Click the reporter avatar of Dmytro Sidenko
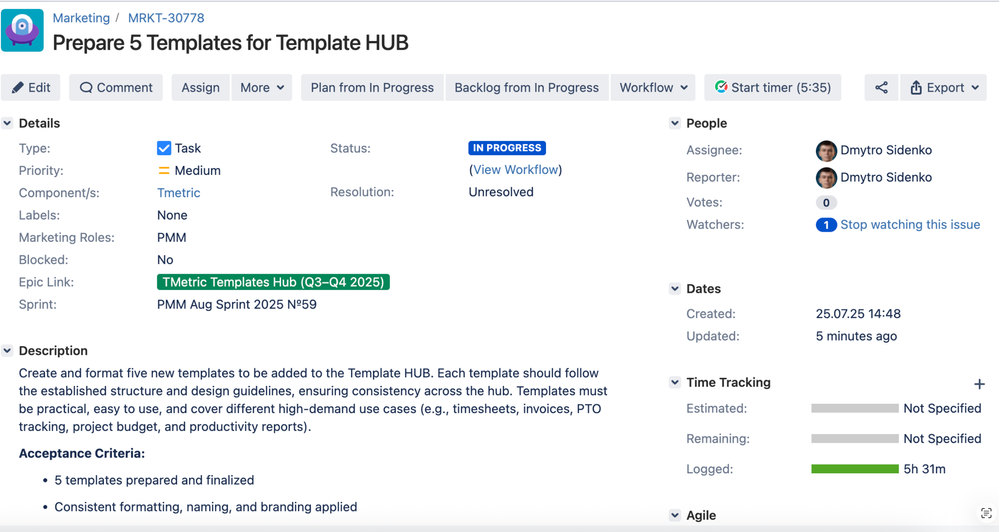999x532 pixels. coord(826,178)
